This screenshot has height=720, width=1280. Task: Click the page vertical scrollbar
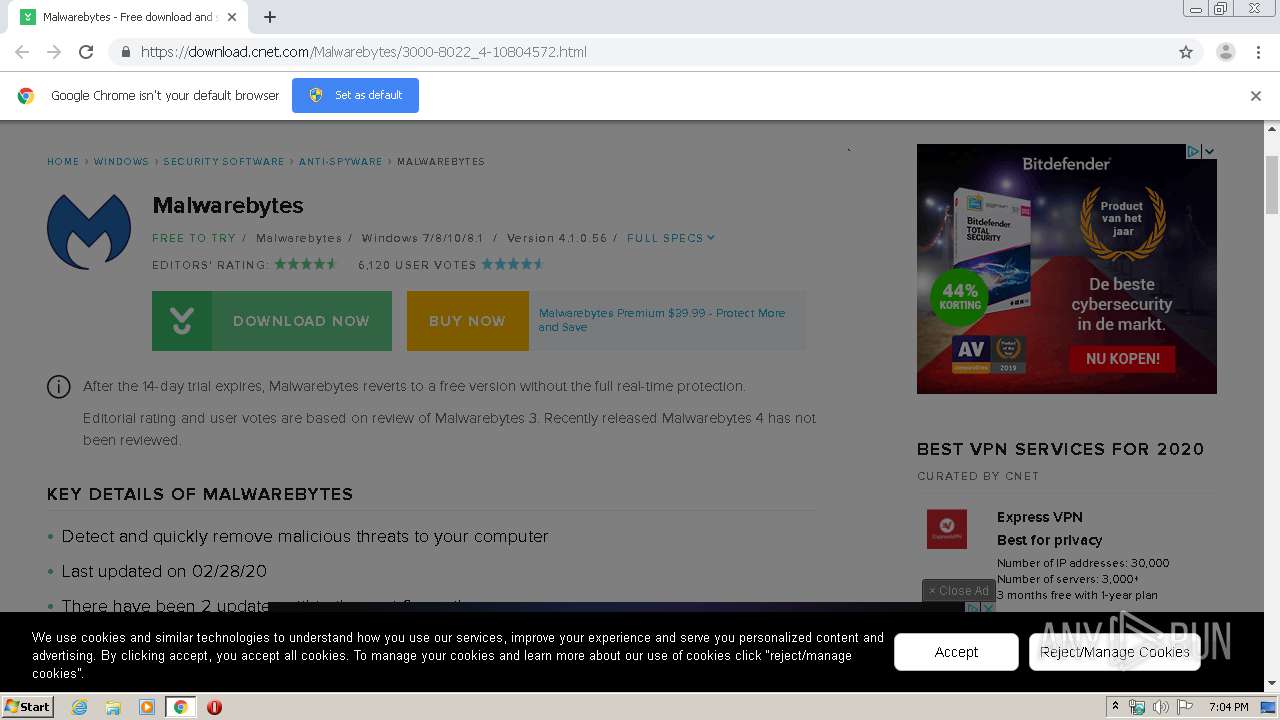click(x=1272, y=185)
